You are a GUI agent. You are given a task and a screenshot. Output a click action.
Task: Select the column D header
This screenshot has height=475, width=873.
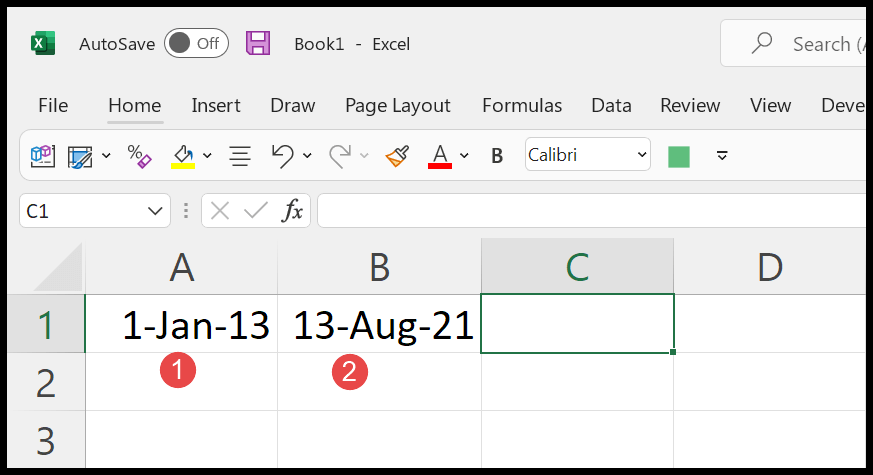point(769,267)
